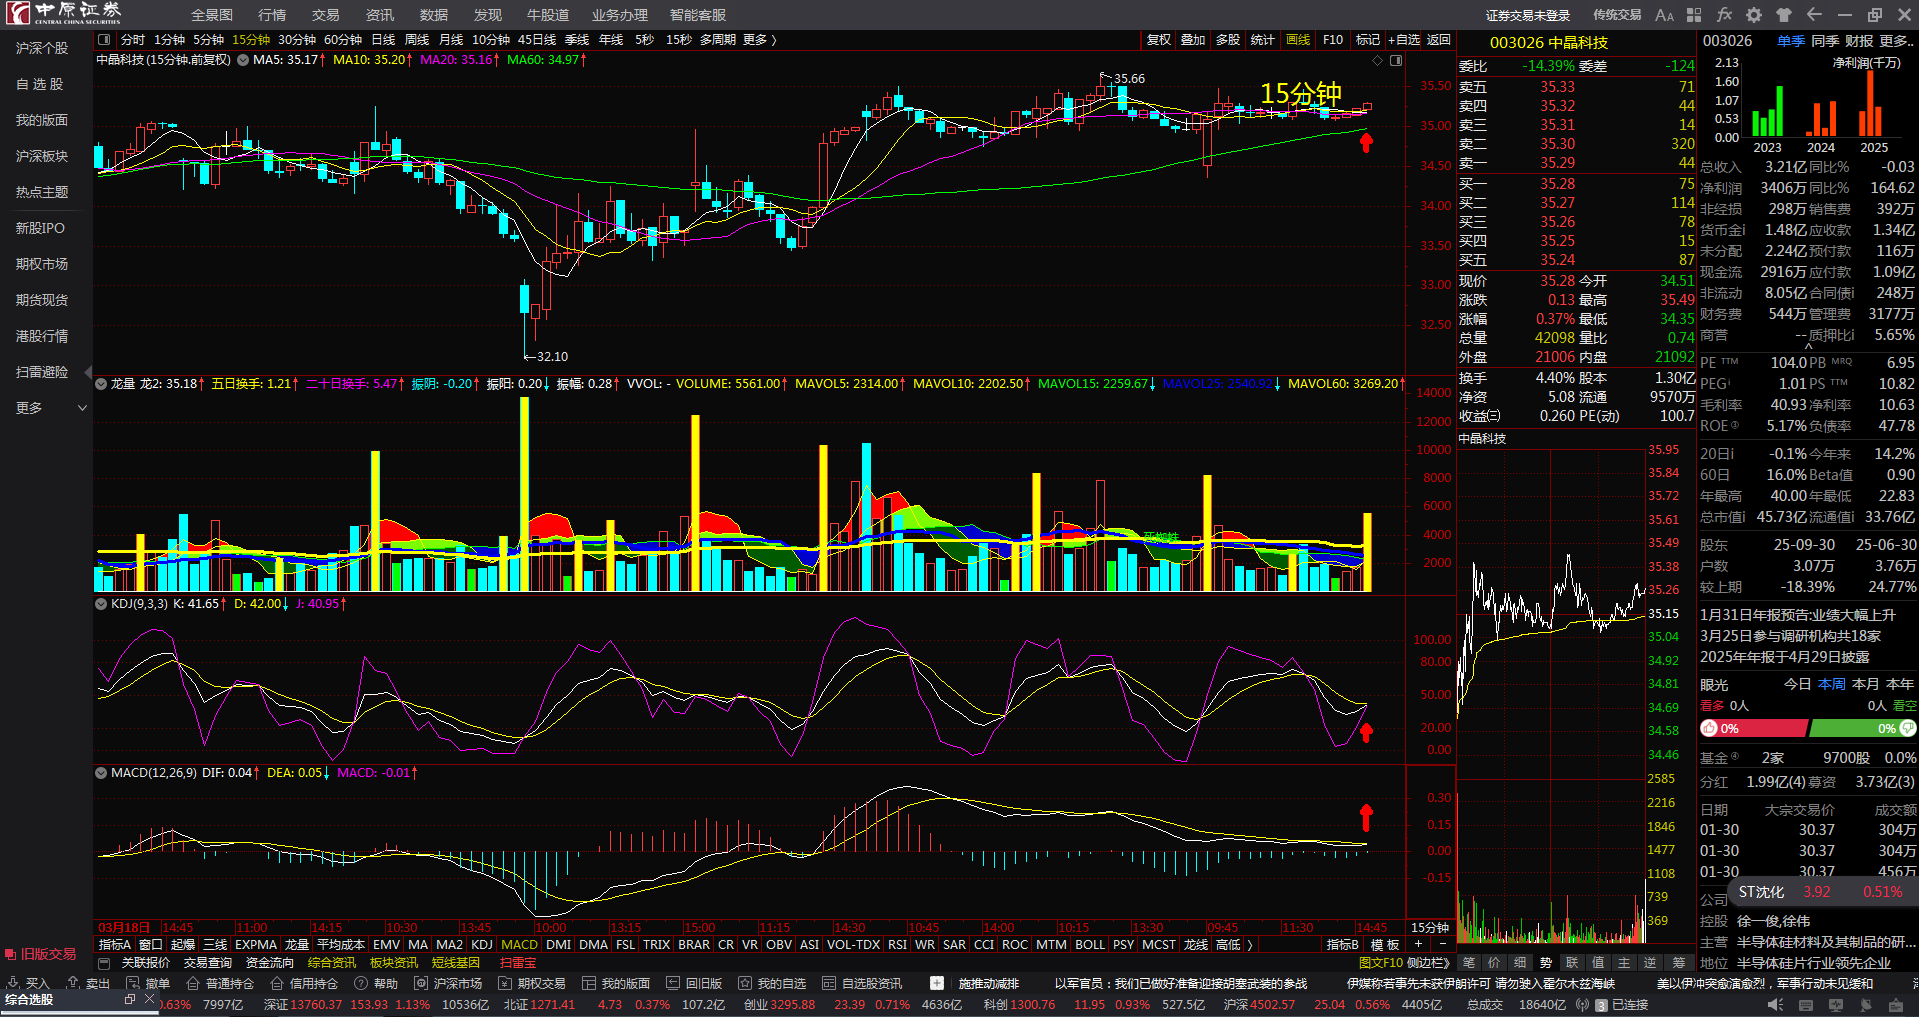1919x1017 pixels.
Task: Open the 行情 menu
Action: pyautogui.click(x=272, y=15)
